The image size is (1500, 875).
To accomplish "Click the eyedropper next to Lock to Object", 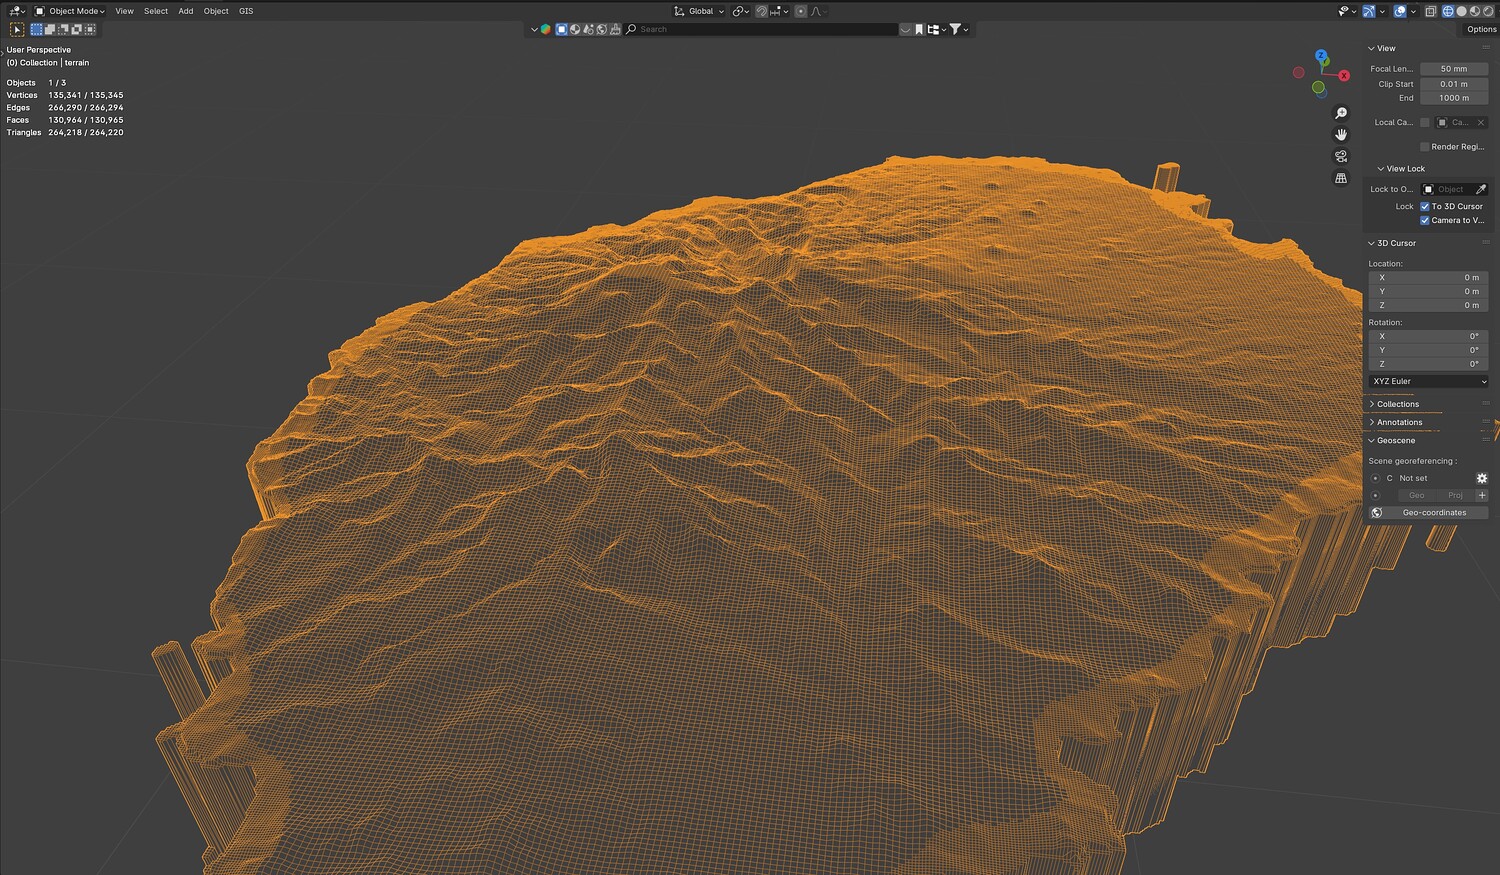I will [1481, 189].
